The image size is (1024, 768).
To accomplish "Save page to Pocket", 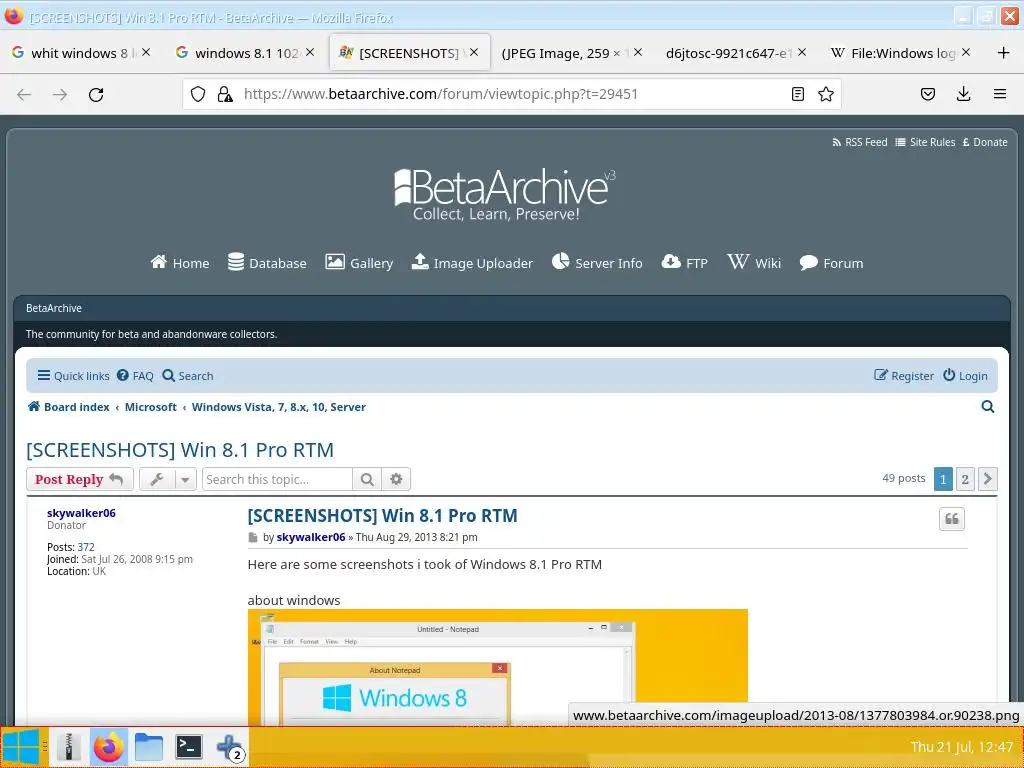I will click(x=927, y=94).
